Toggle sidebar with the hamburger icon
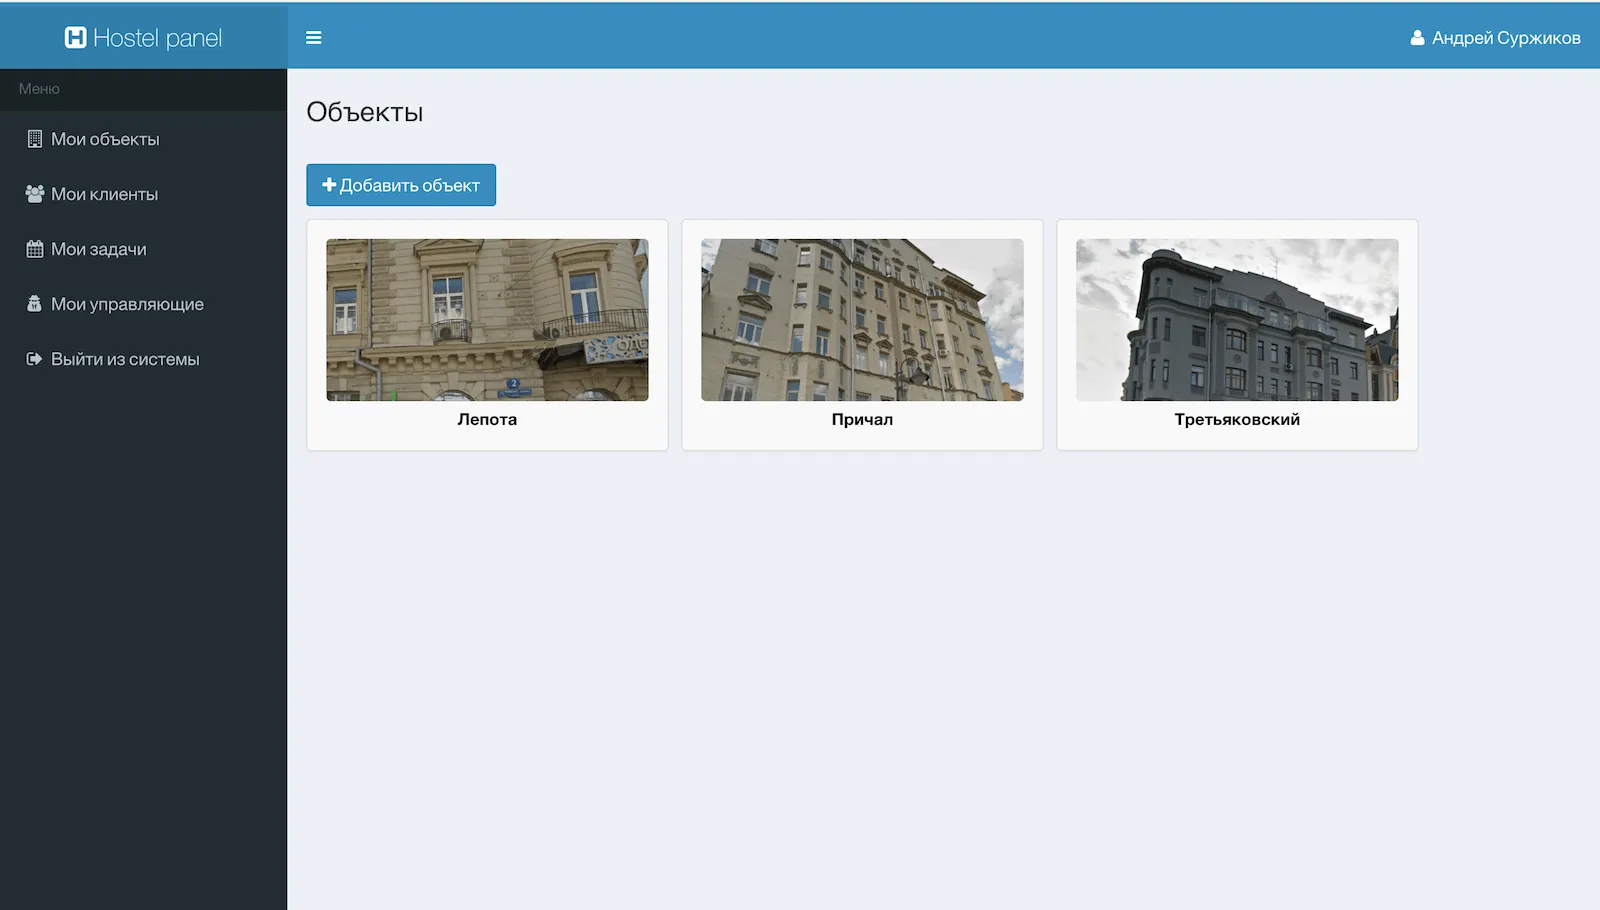Viewport: 1600px width, 910px height. 313,38
